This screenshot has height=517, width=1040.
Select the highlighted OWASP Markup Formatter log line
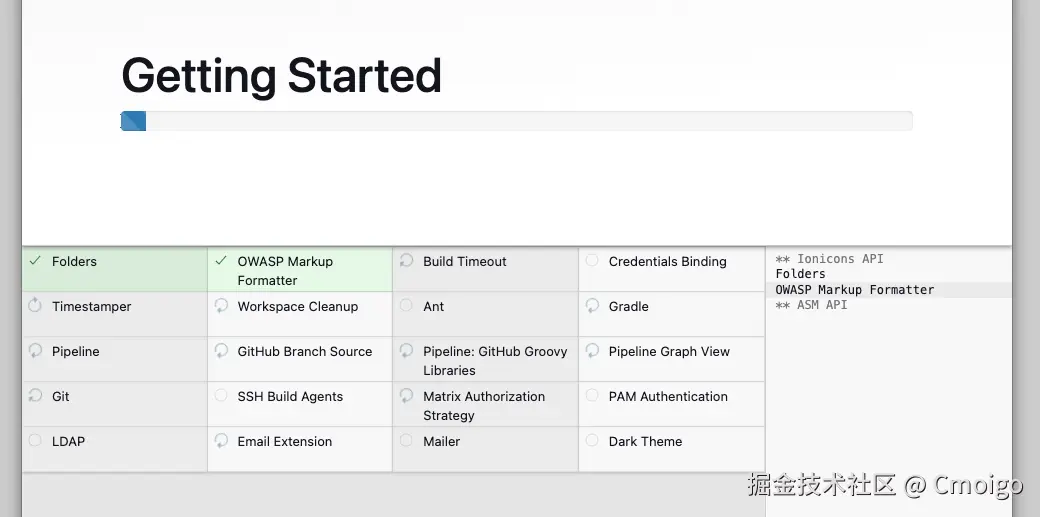855,290
